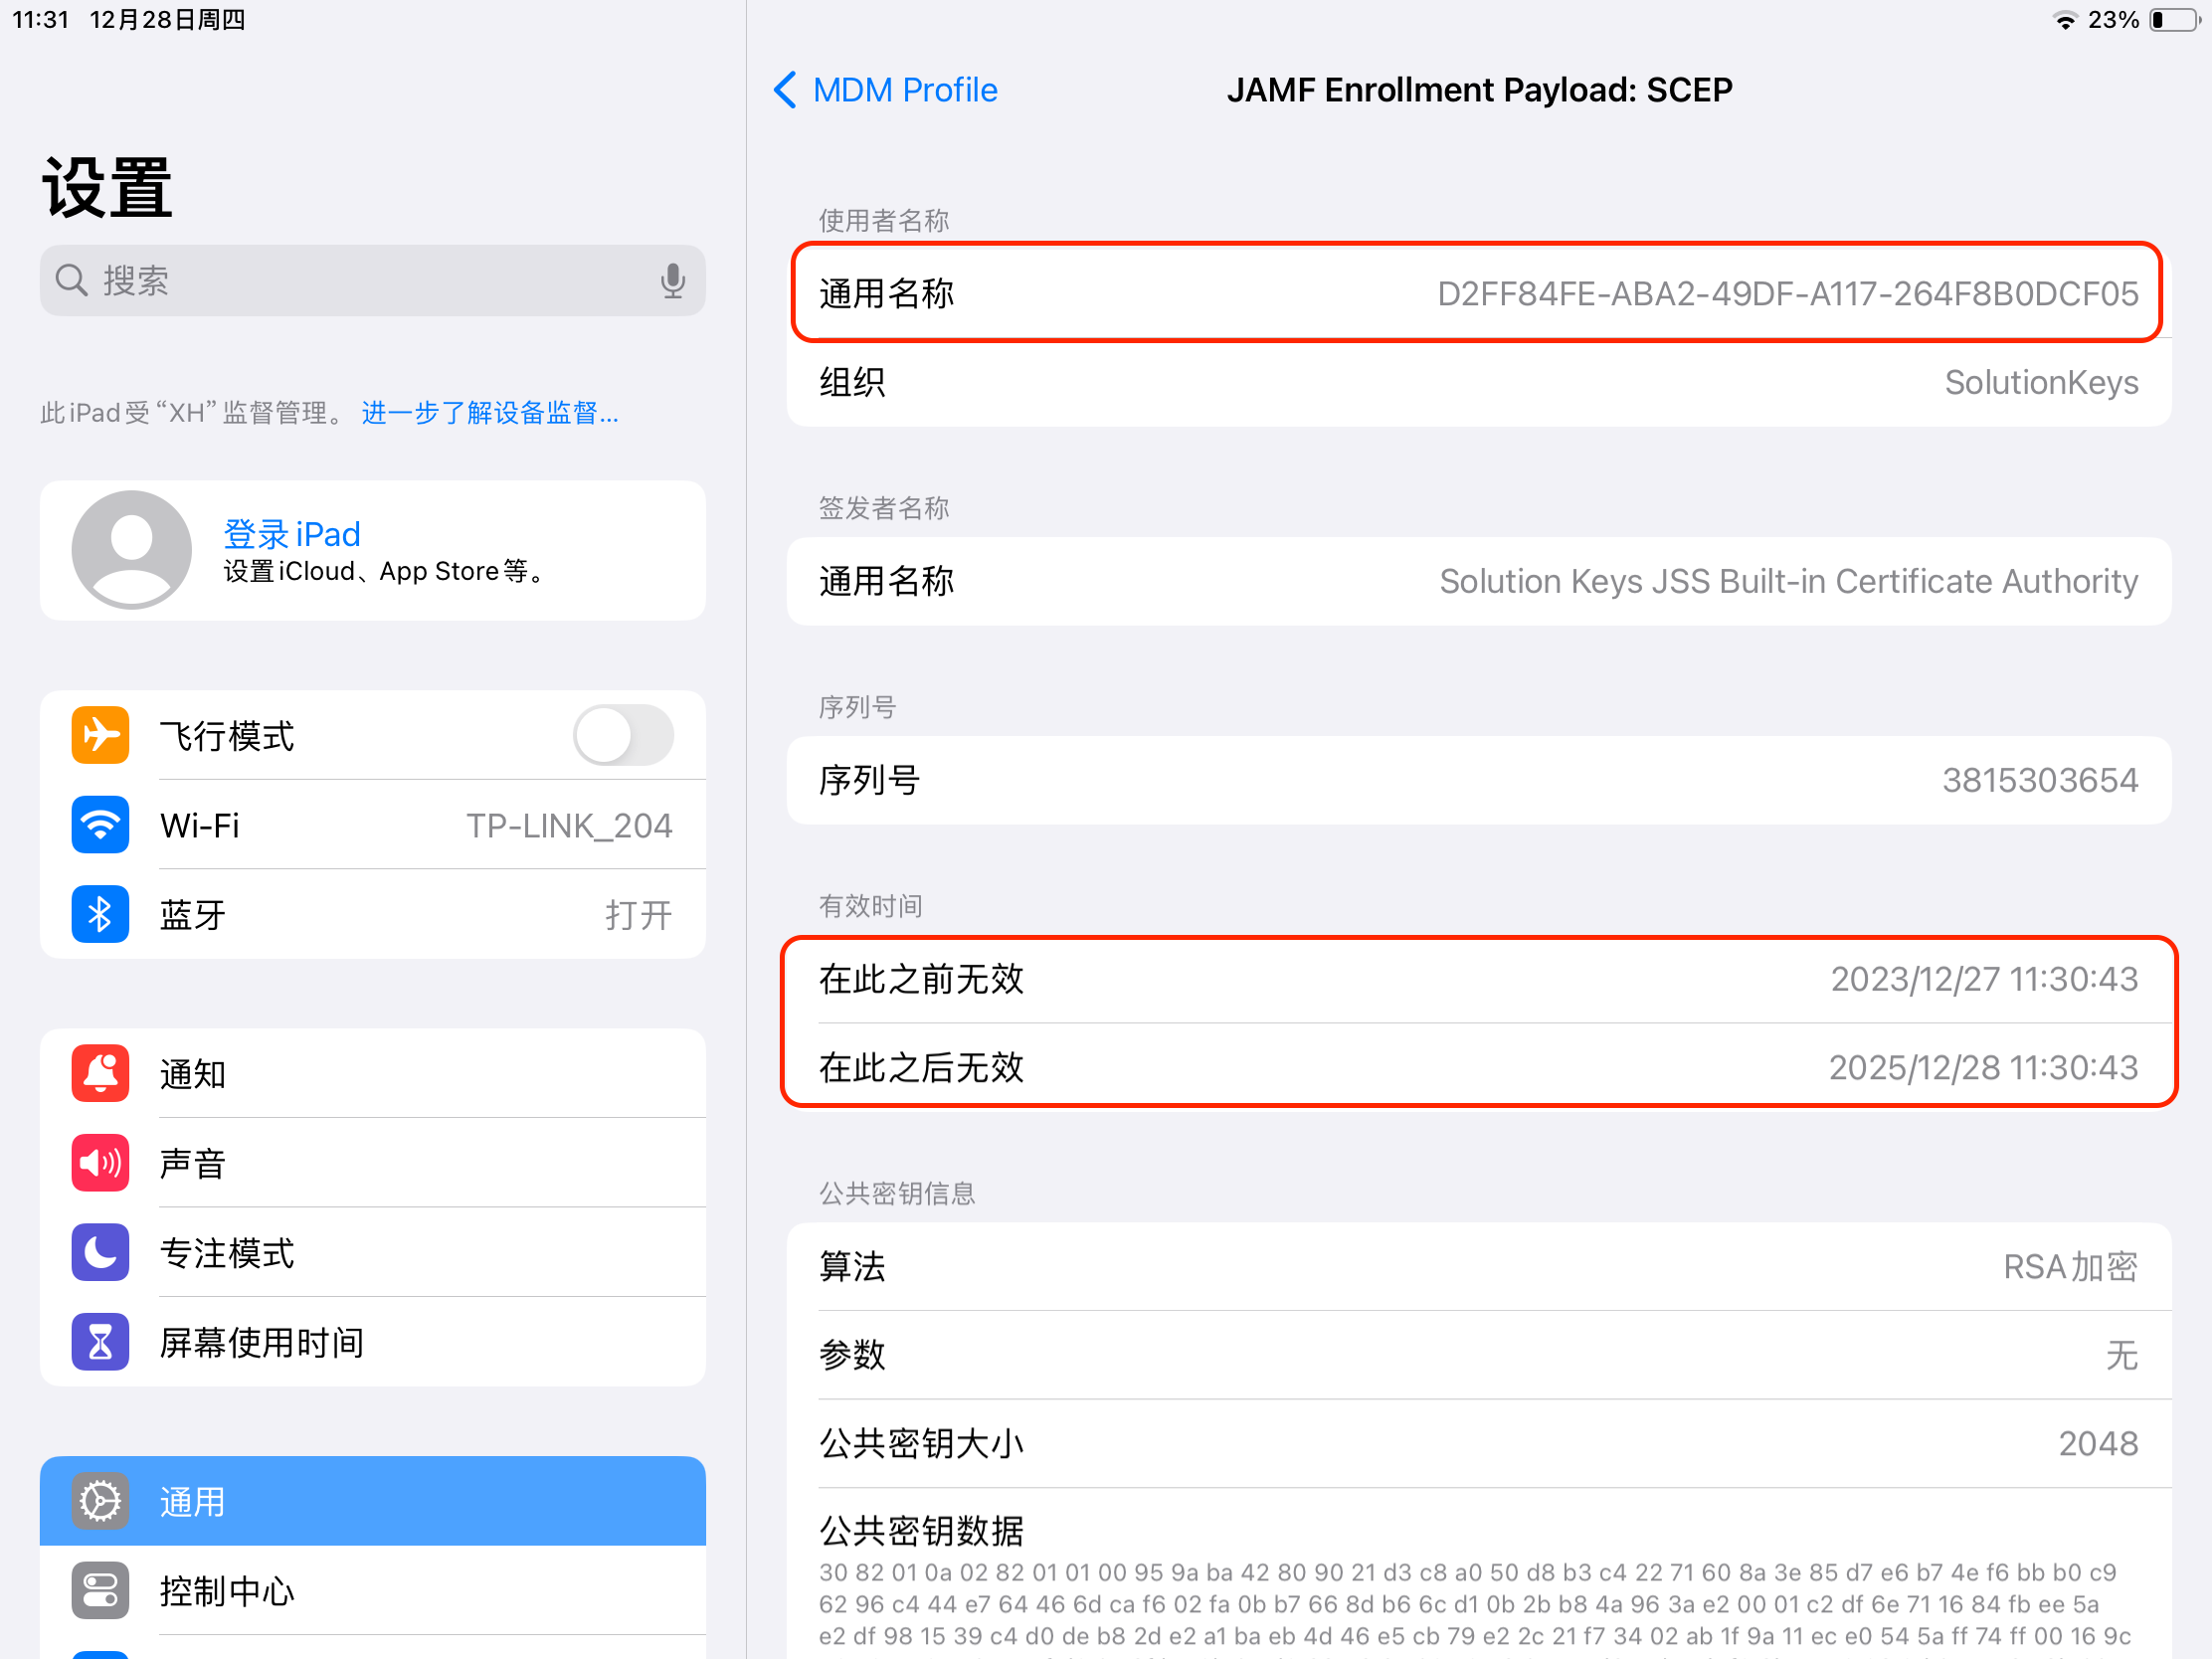Tap the pink speaker sound icon
The image size is (2212, 1659).
[100, 1163]
